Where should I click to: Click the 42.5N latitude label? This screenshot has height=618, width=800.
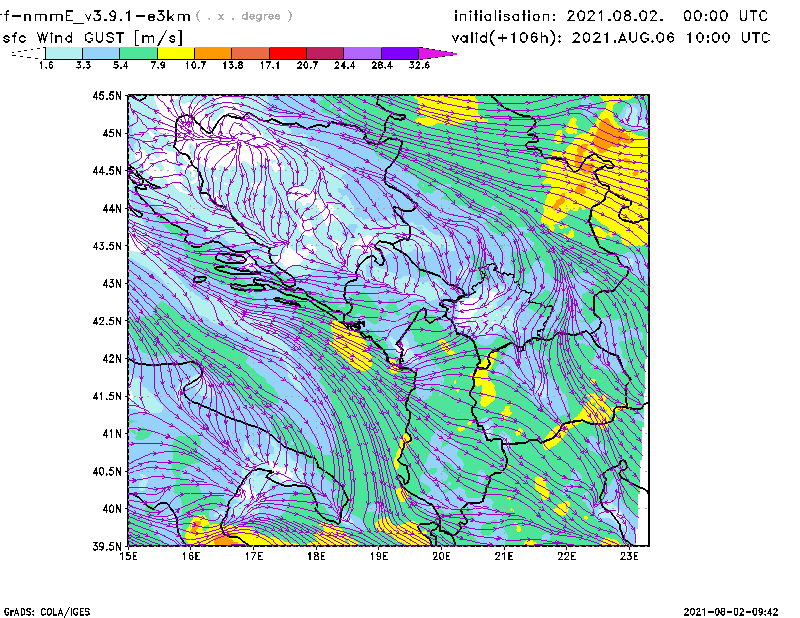click(x=107, y=320)
